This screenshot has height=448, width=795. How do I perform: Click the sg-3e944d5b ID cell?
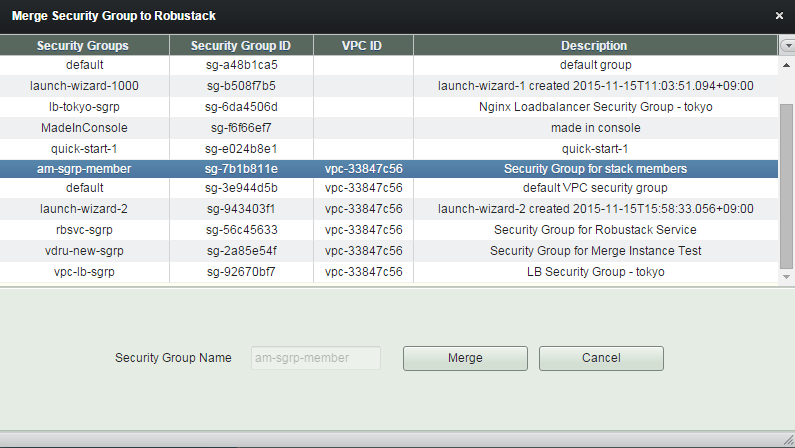(241, 188)
